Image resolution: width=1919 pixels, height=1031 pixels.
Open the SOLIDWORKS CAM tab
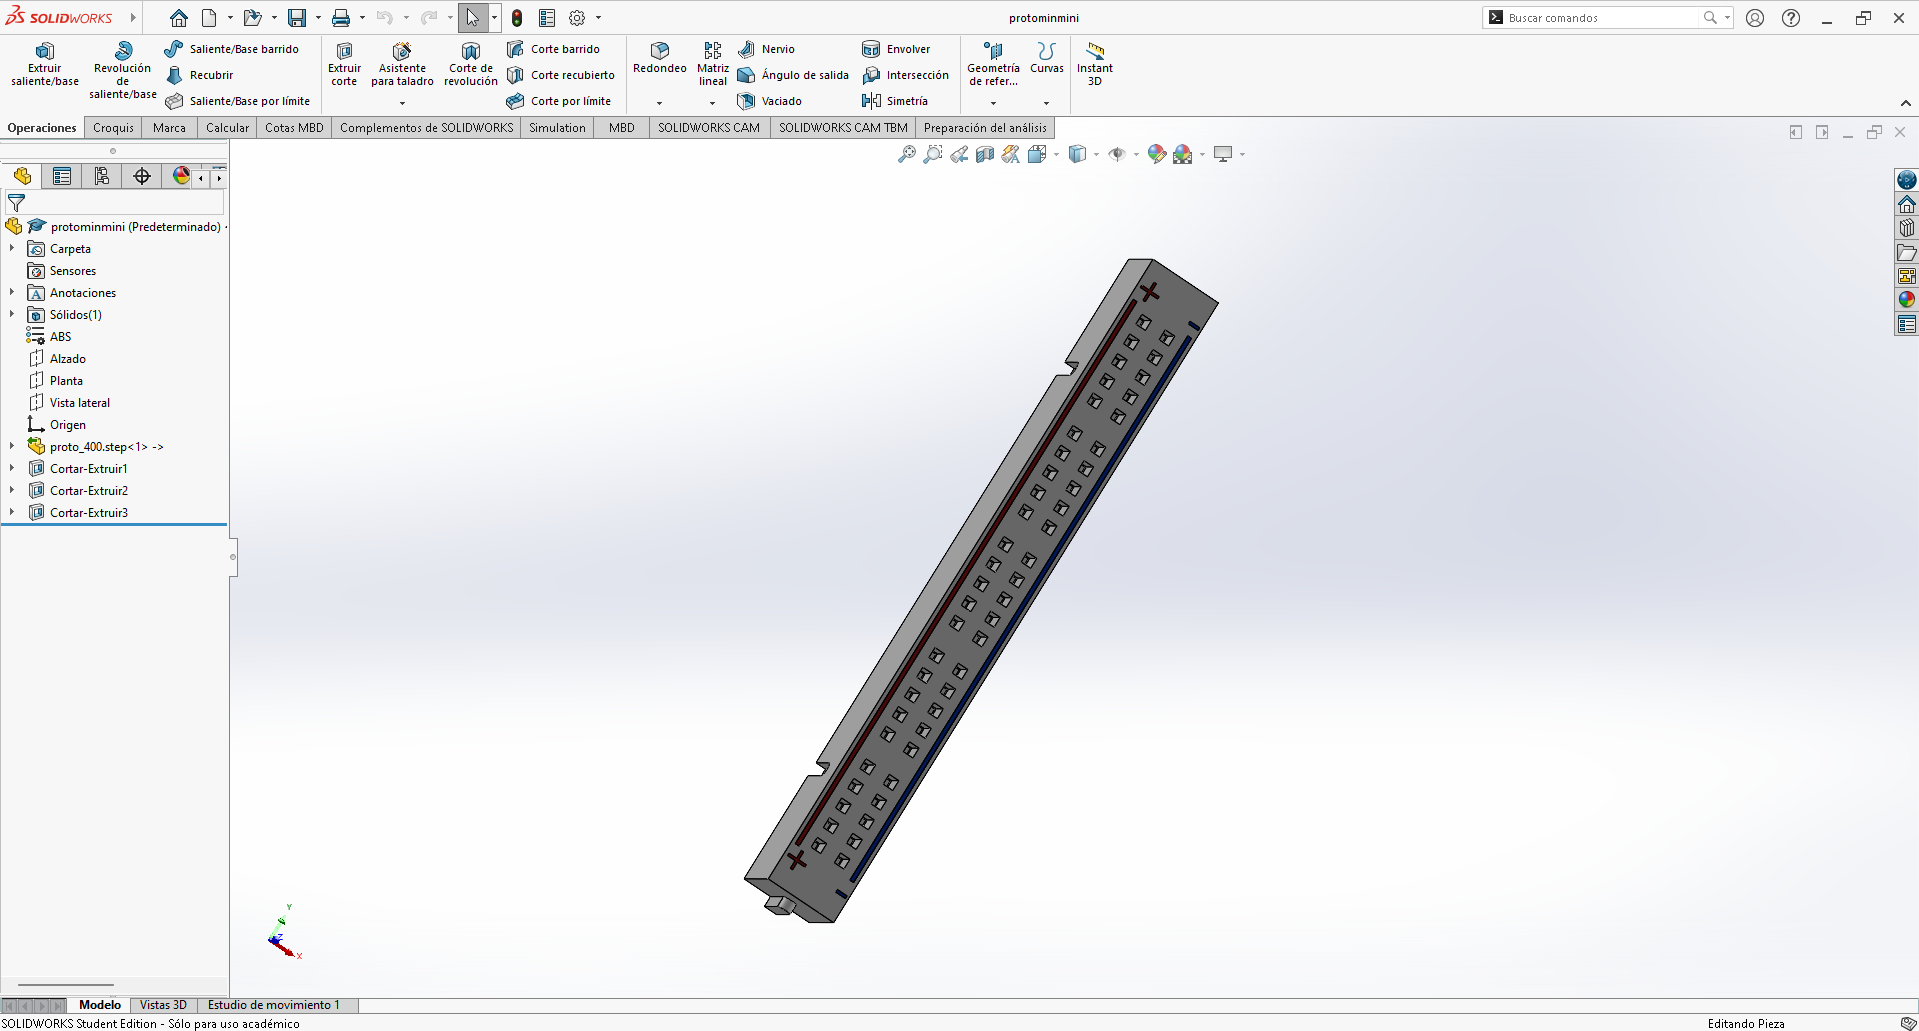(709, 128)
